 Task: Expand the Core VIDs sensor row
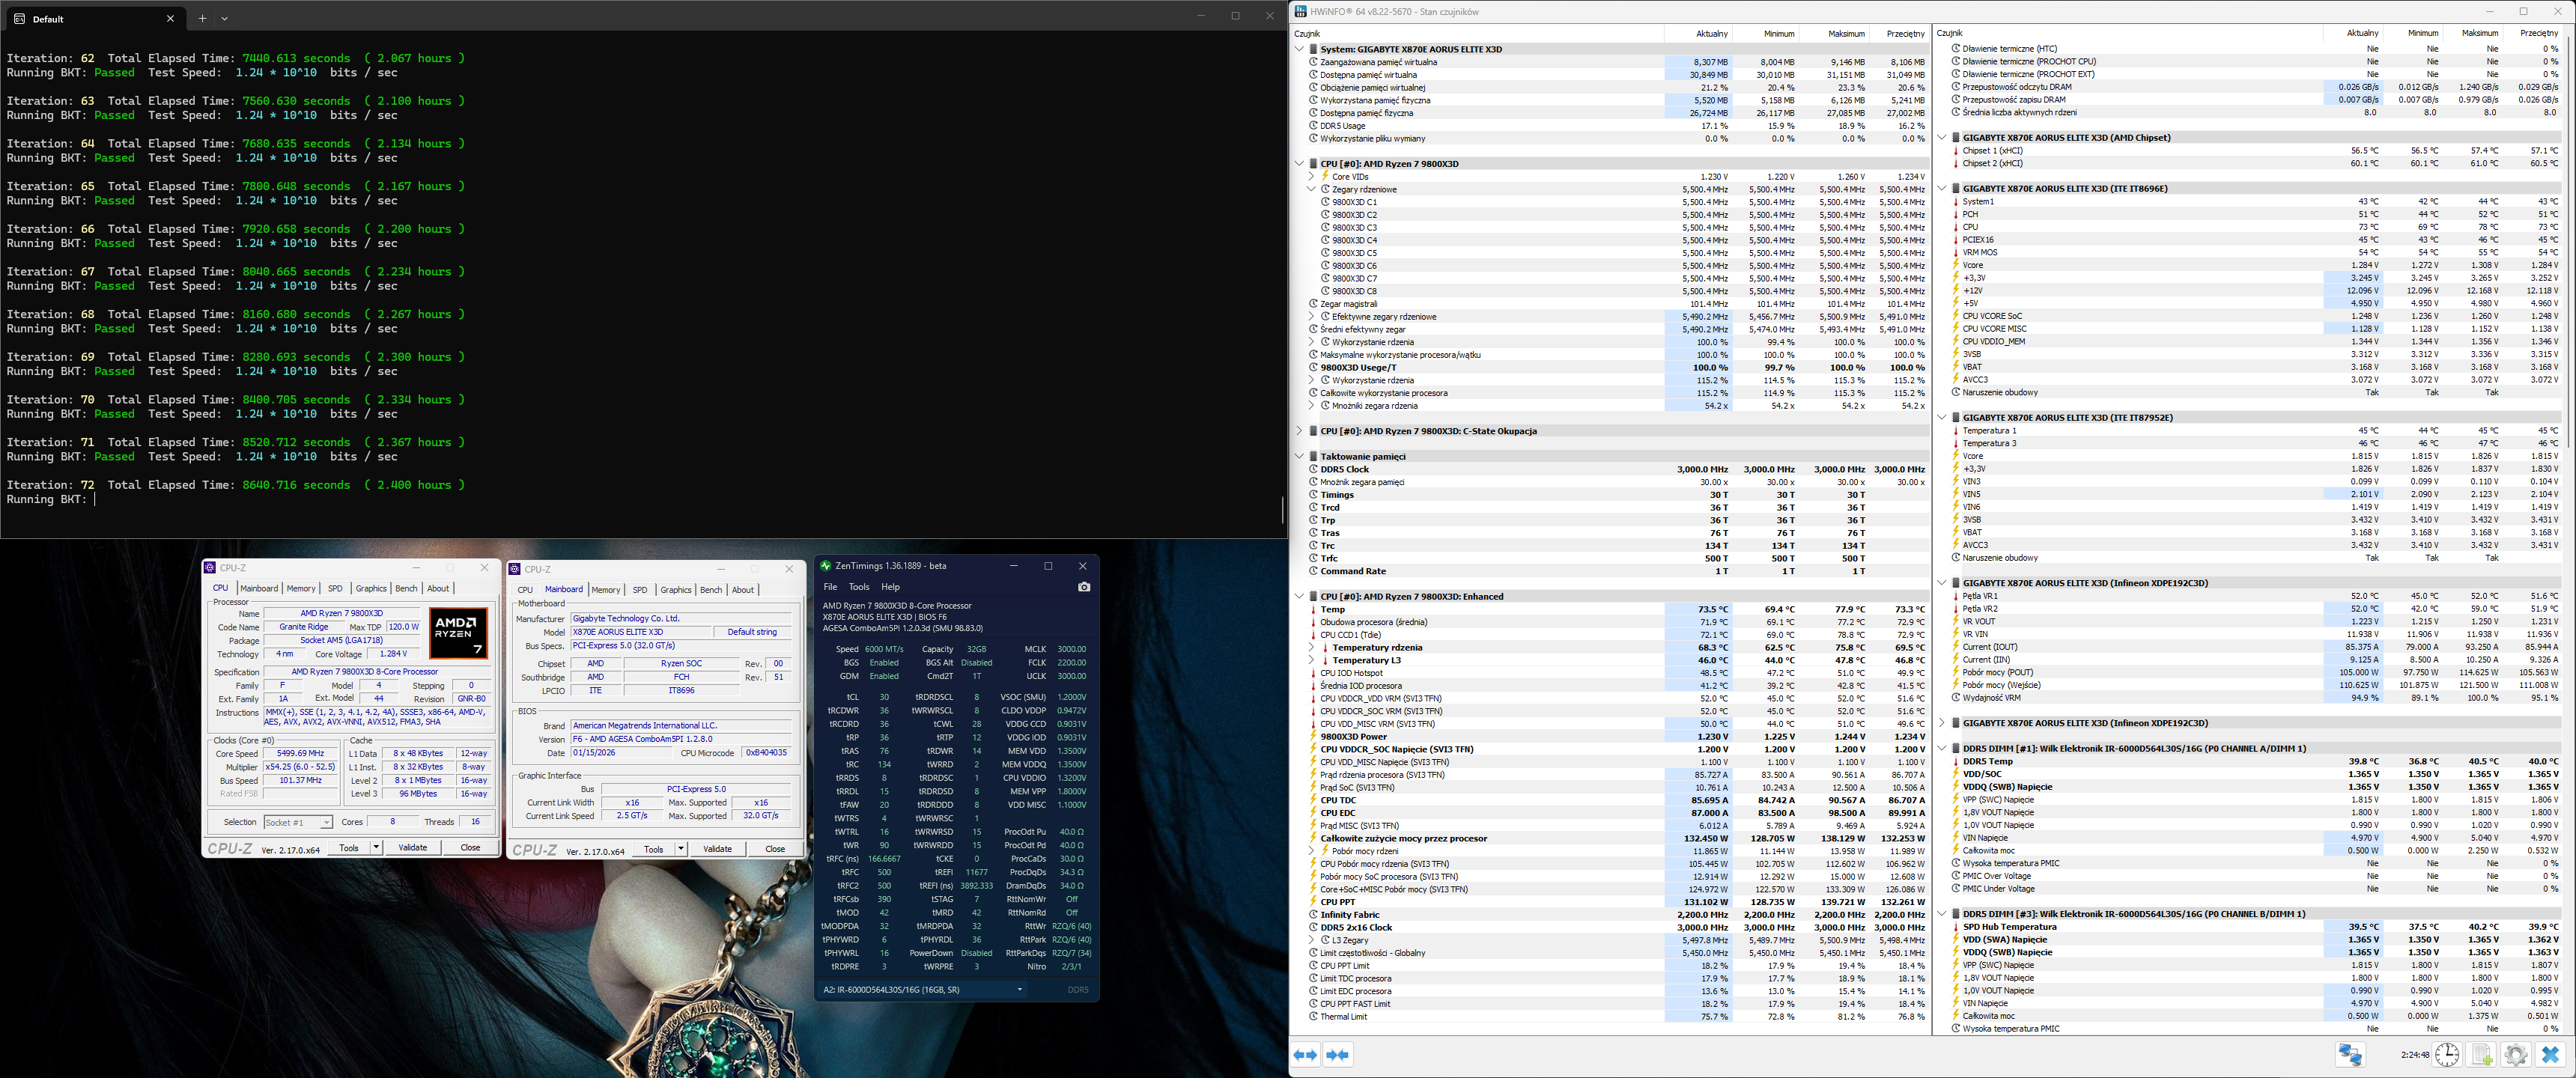coord(1311,176)
